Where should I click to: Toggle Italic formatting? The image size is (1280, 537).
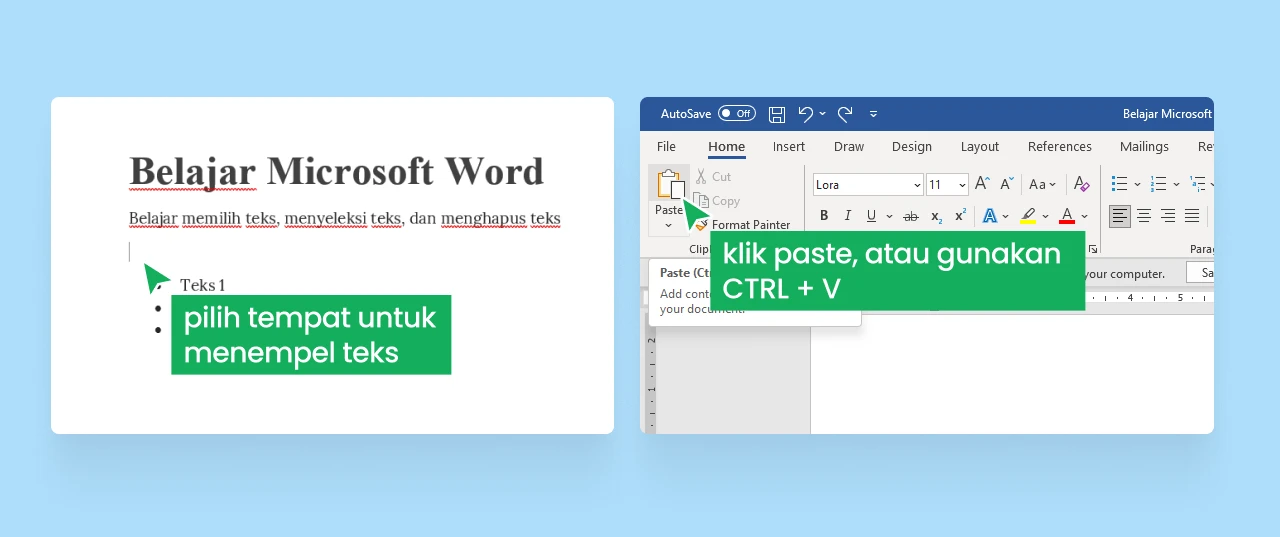pos(848,216)
